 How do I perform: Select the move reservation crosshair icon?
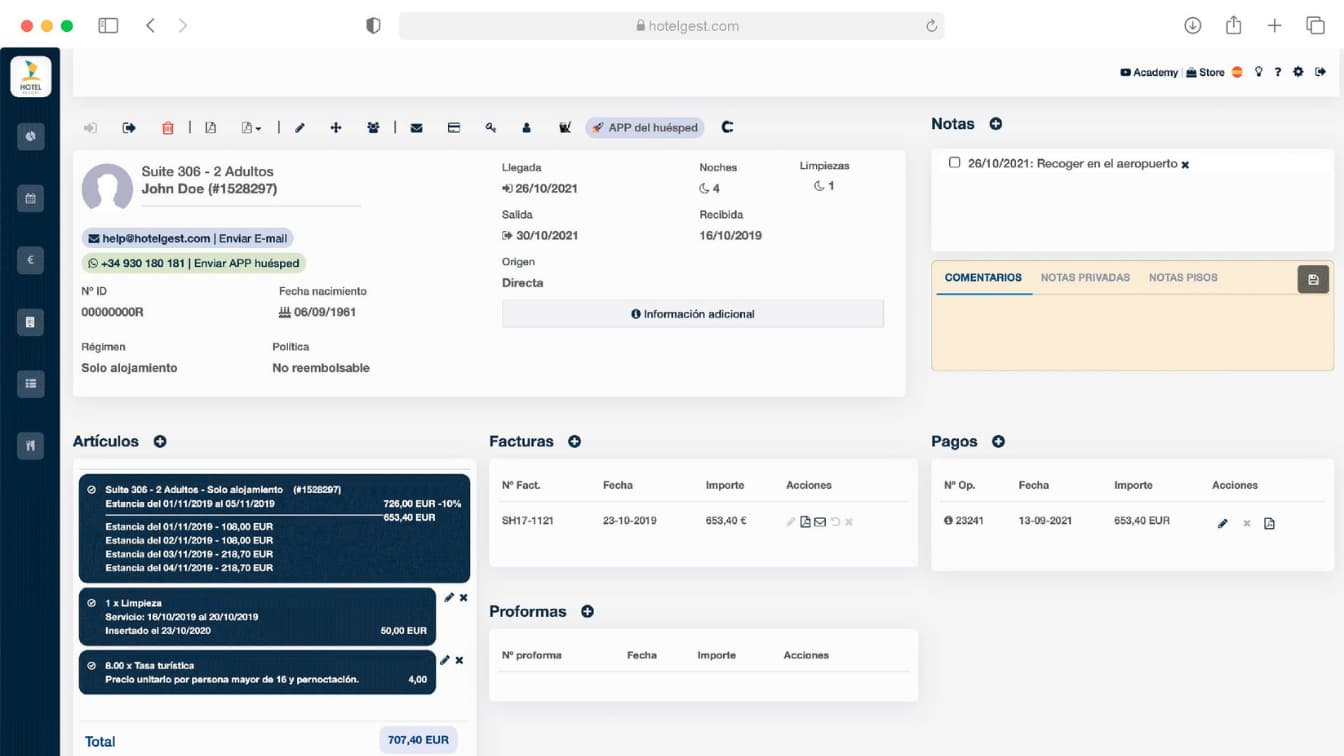pos(336,127)
